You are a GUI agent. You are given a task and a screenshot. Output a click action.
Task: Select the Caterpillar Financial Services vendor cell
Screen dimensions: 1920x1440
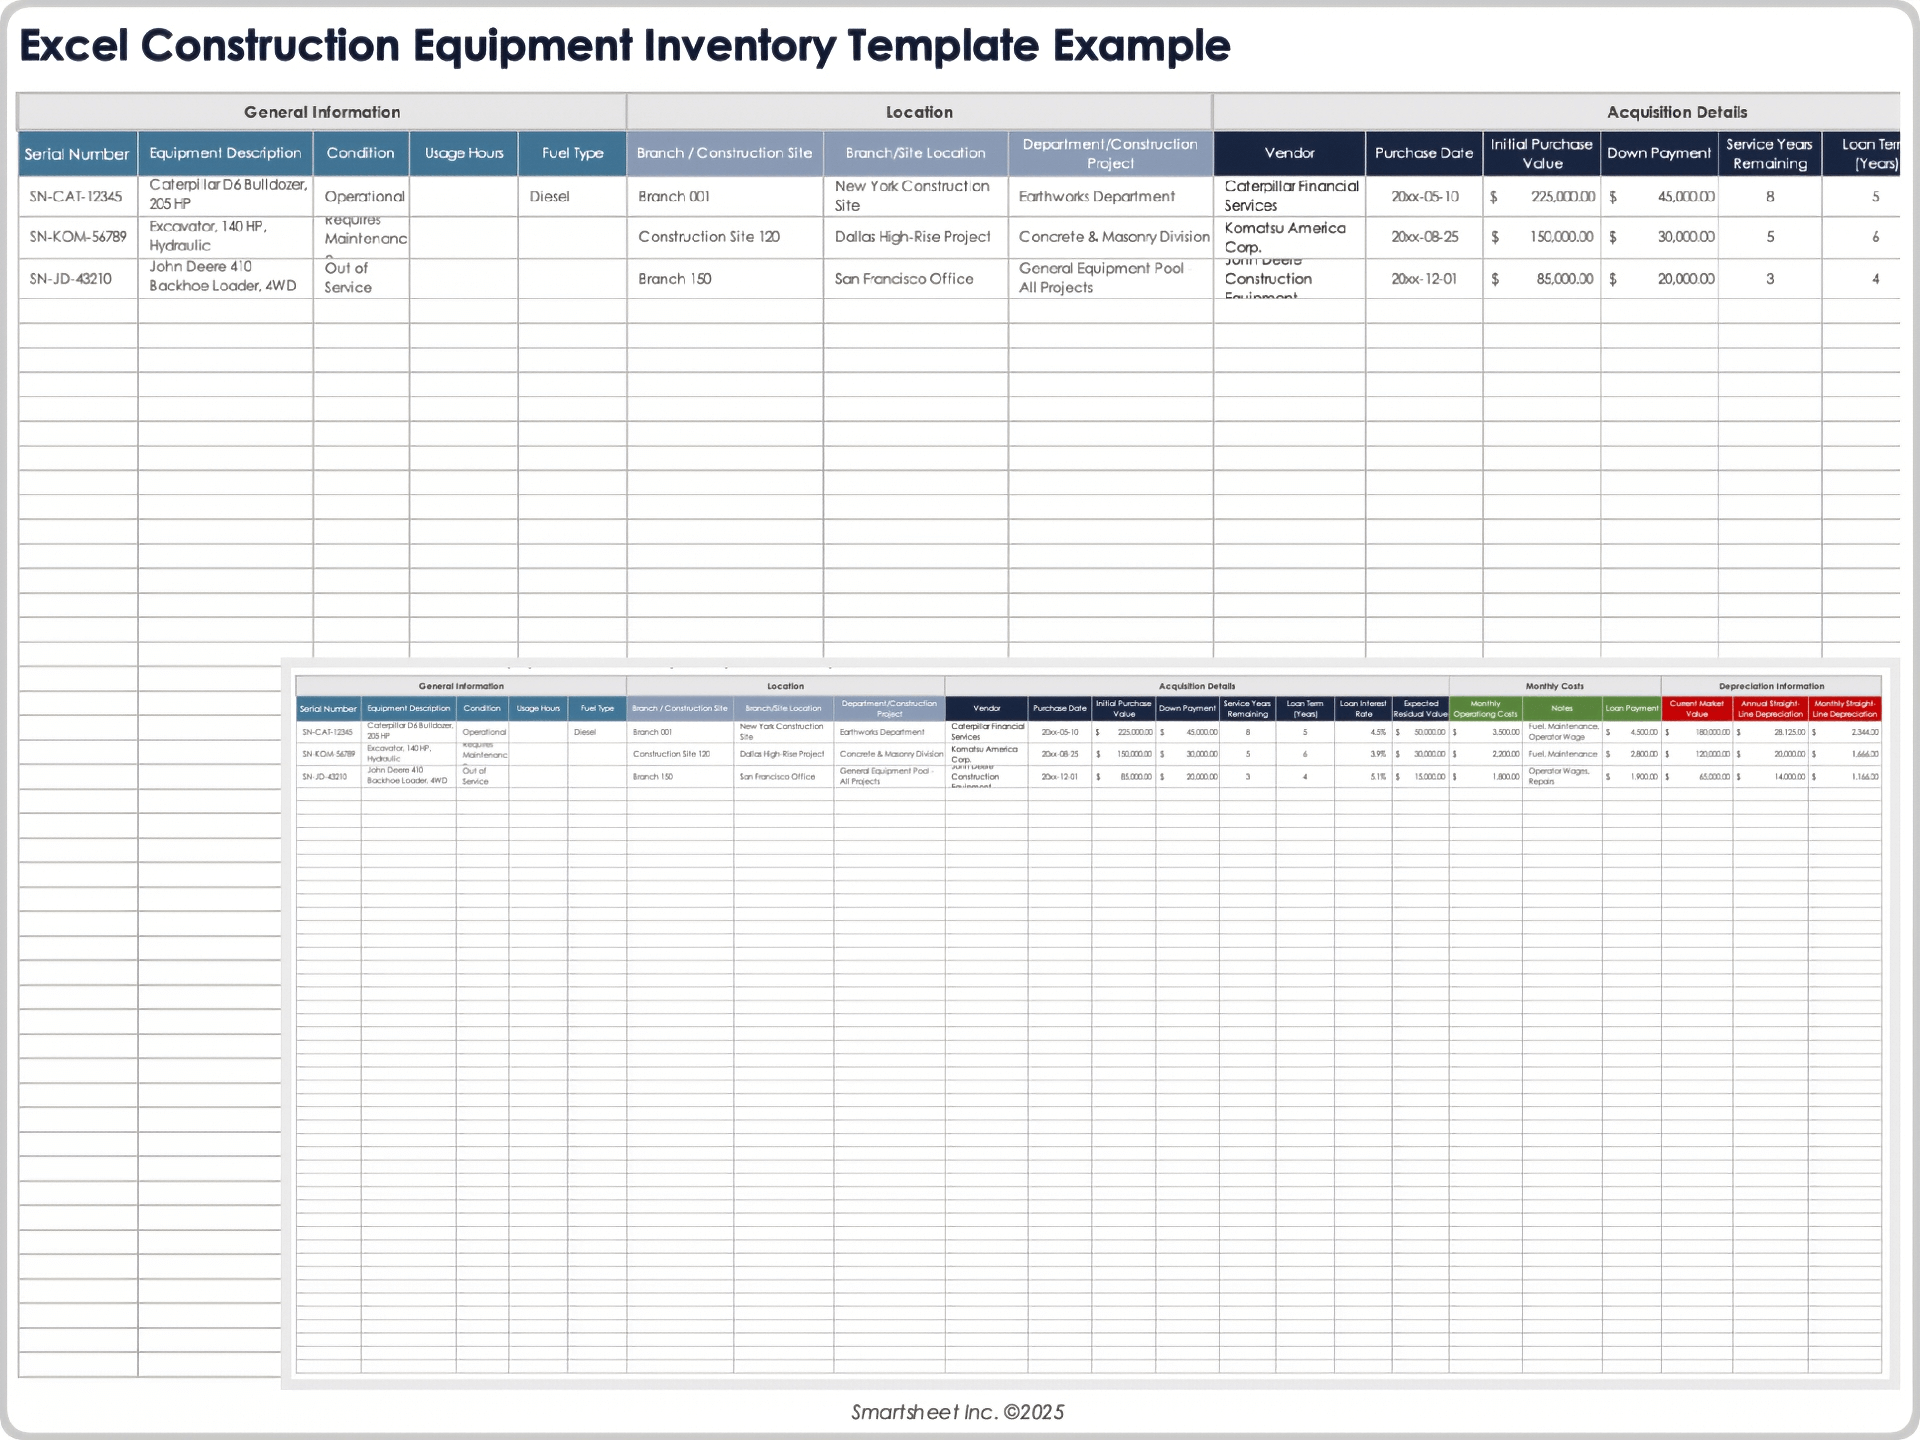pos(1290,196)
